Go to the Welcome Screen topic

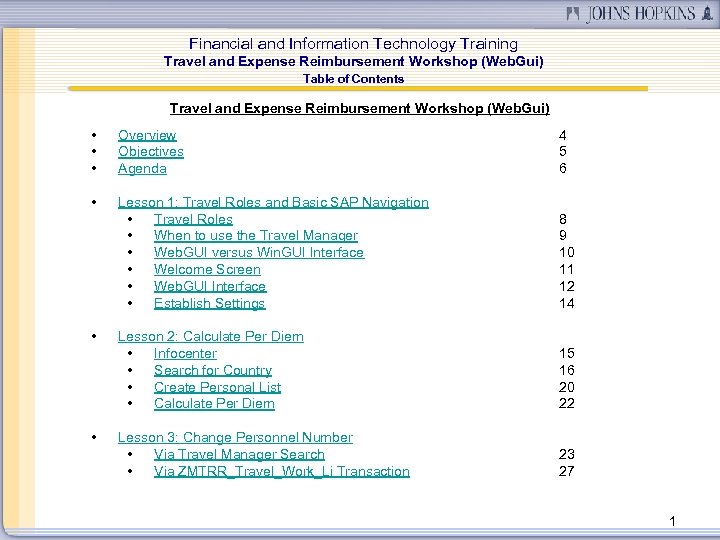pyautogui.click(x=207, y=270)
